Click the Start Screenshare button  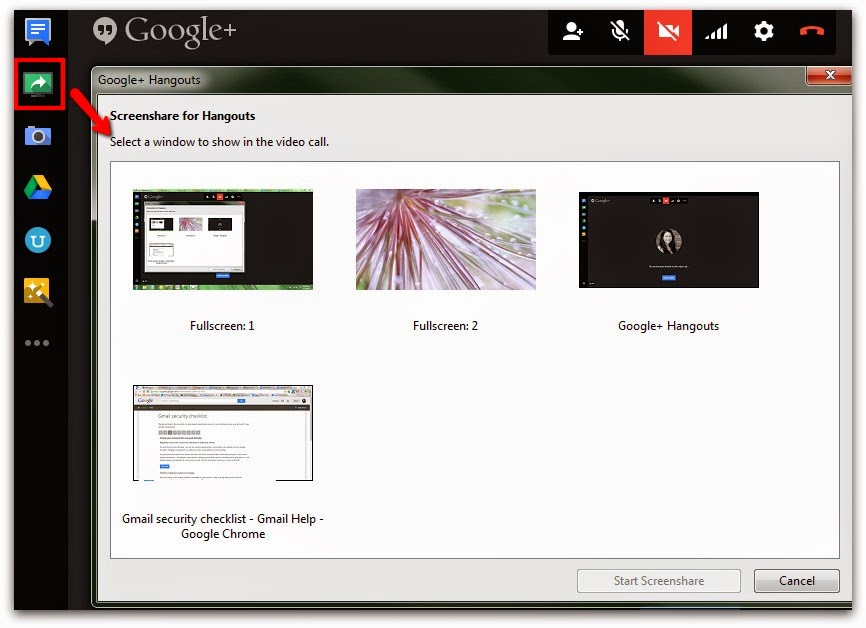tap(659, 581)
